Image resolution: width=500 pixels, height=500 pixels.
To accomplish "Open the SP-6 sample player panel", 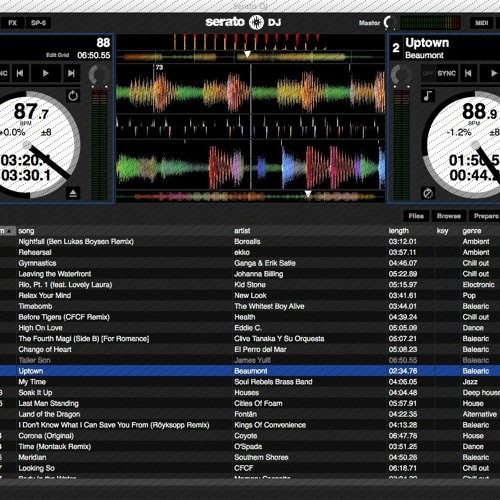I will [x=38, y=23].
